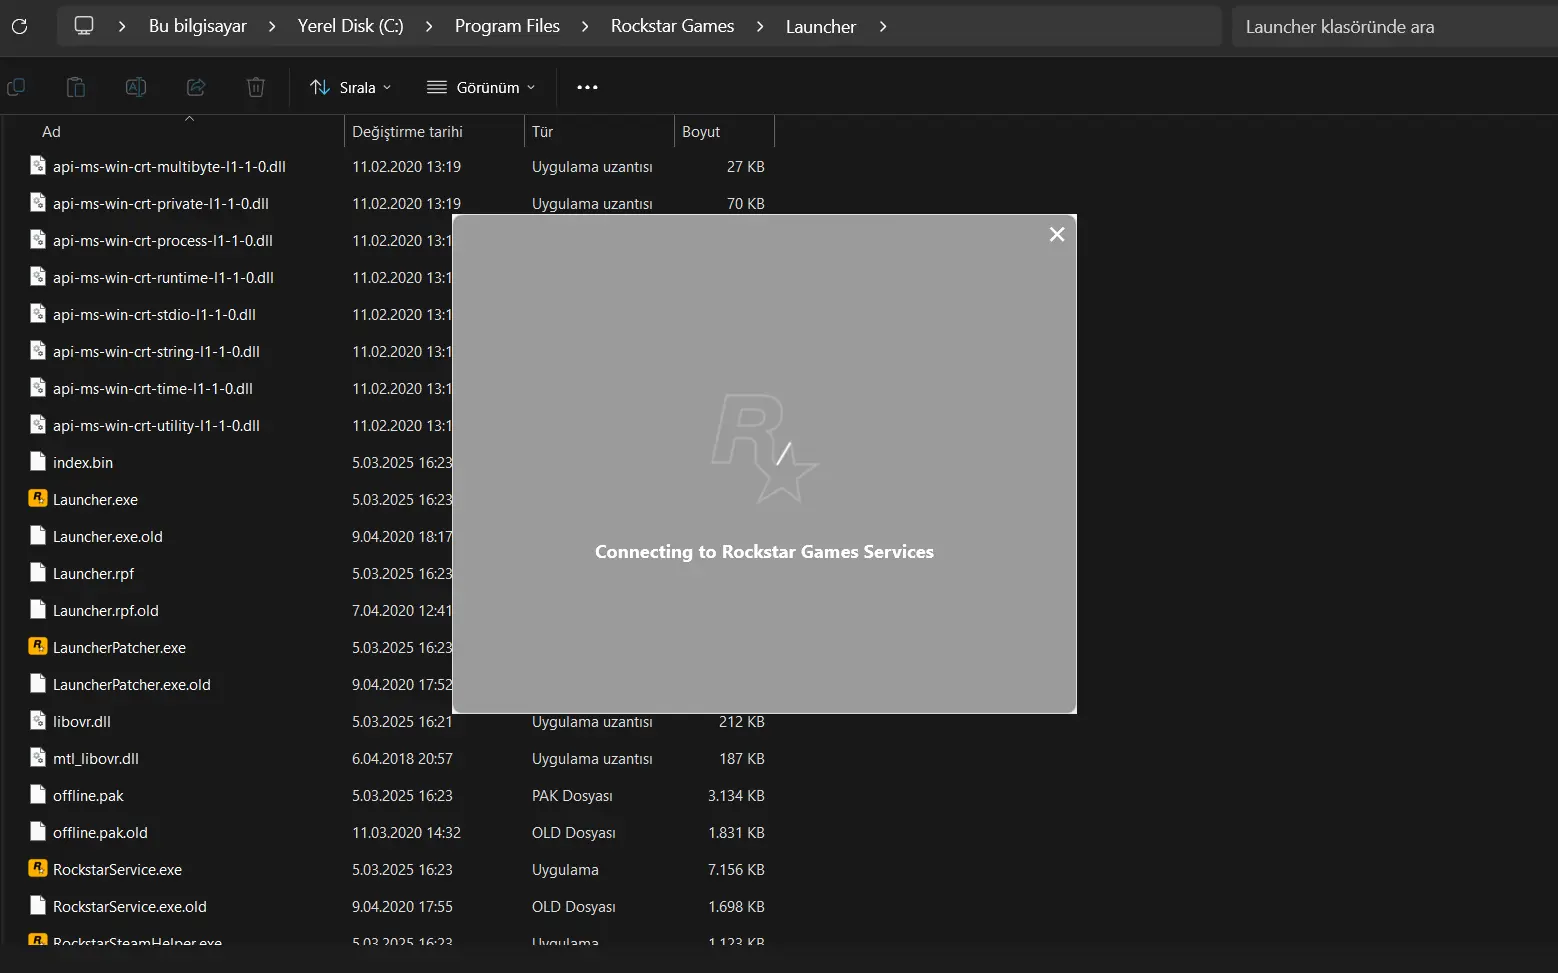Open the Sırala sort dropdown

[351, 88]
